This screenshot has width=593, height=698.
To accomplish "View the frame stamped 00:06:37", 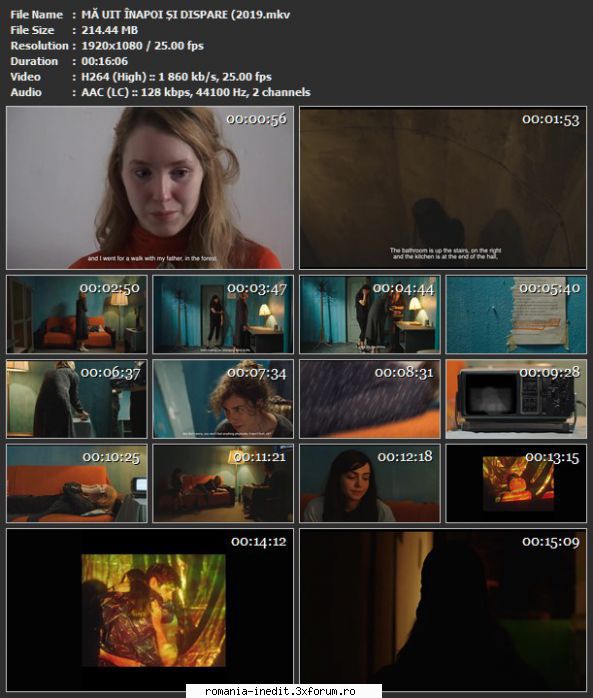I will (x=77, y=399).
